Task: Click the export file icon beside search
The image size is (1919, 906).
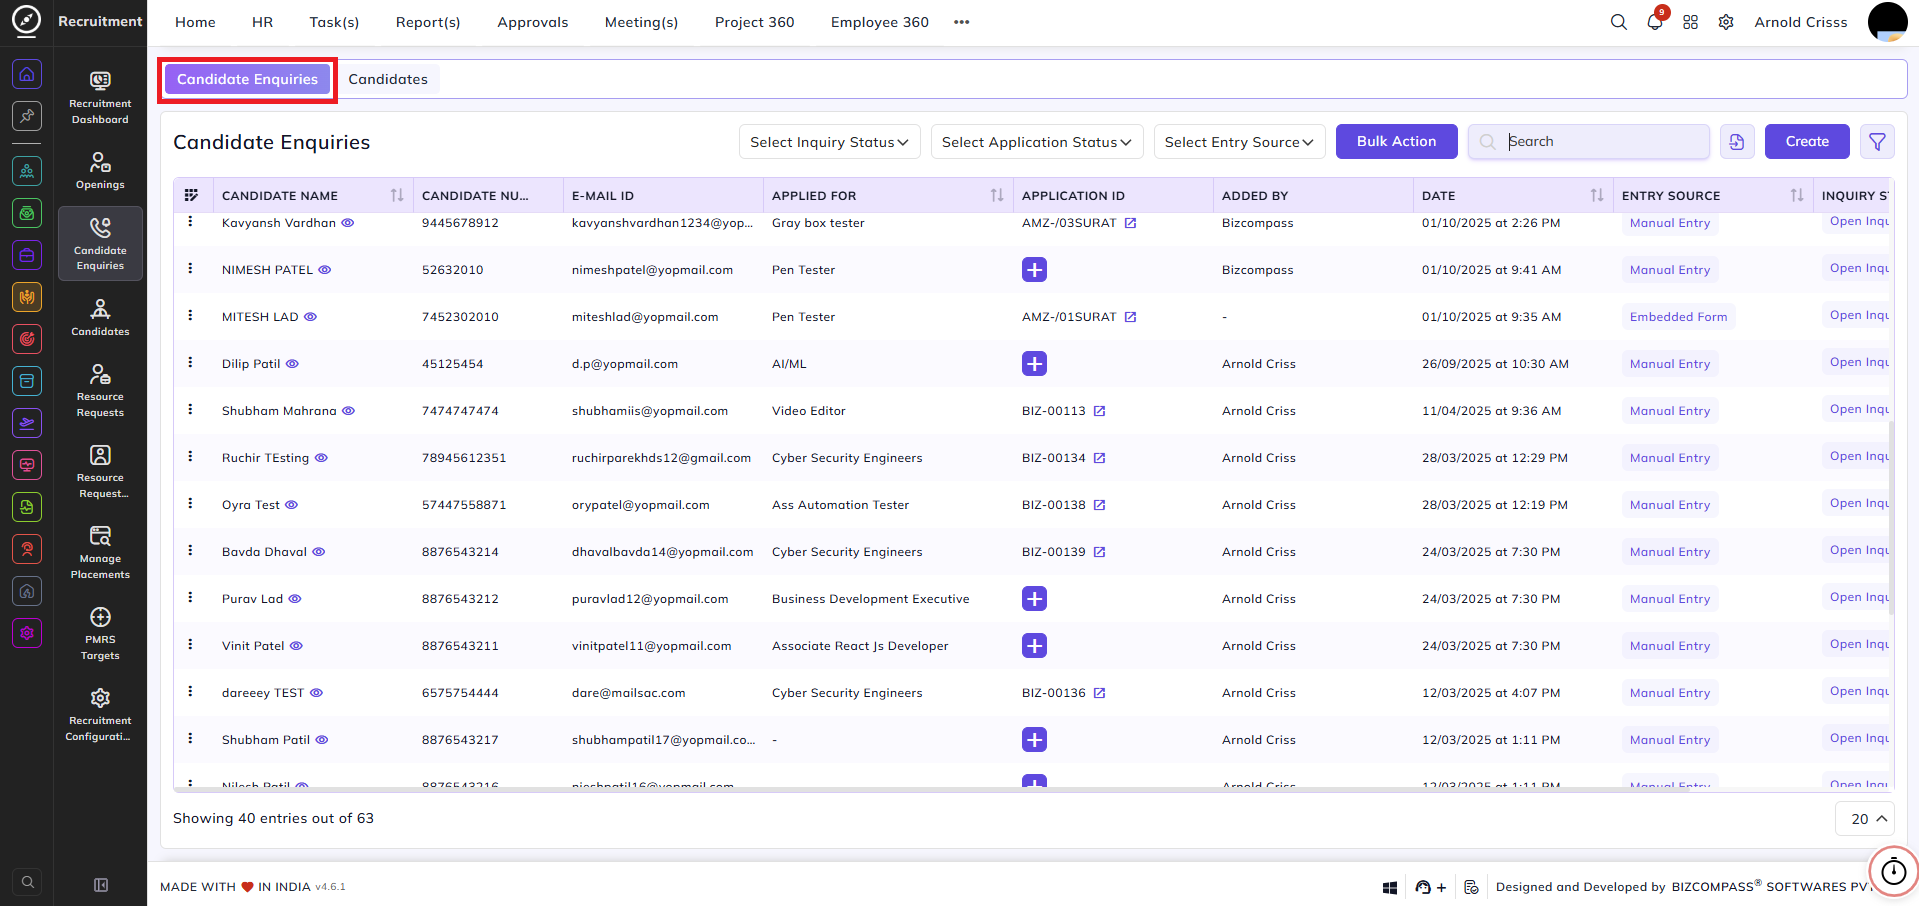Action: 1737,142
